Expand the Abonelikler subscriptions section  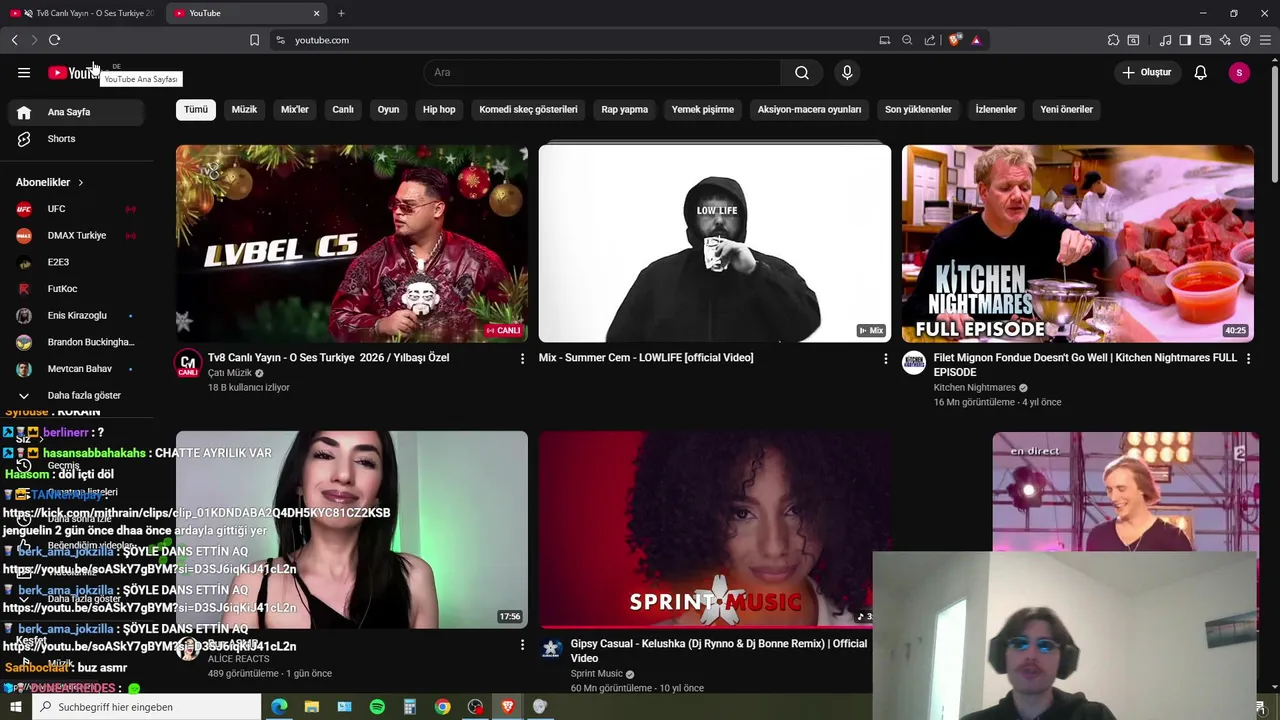(50, 182)
